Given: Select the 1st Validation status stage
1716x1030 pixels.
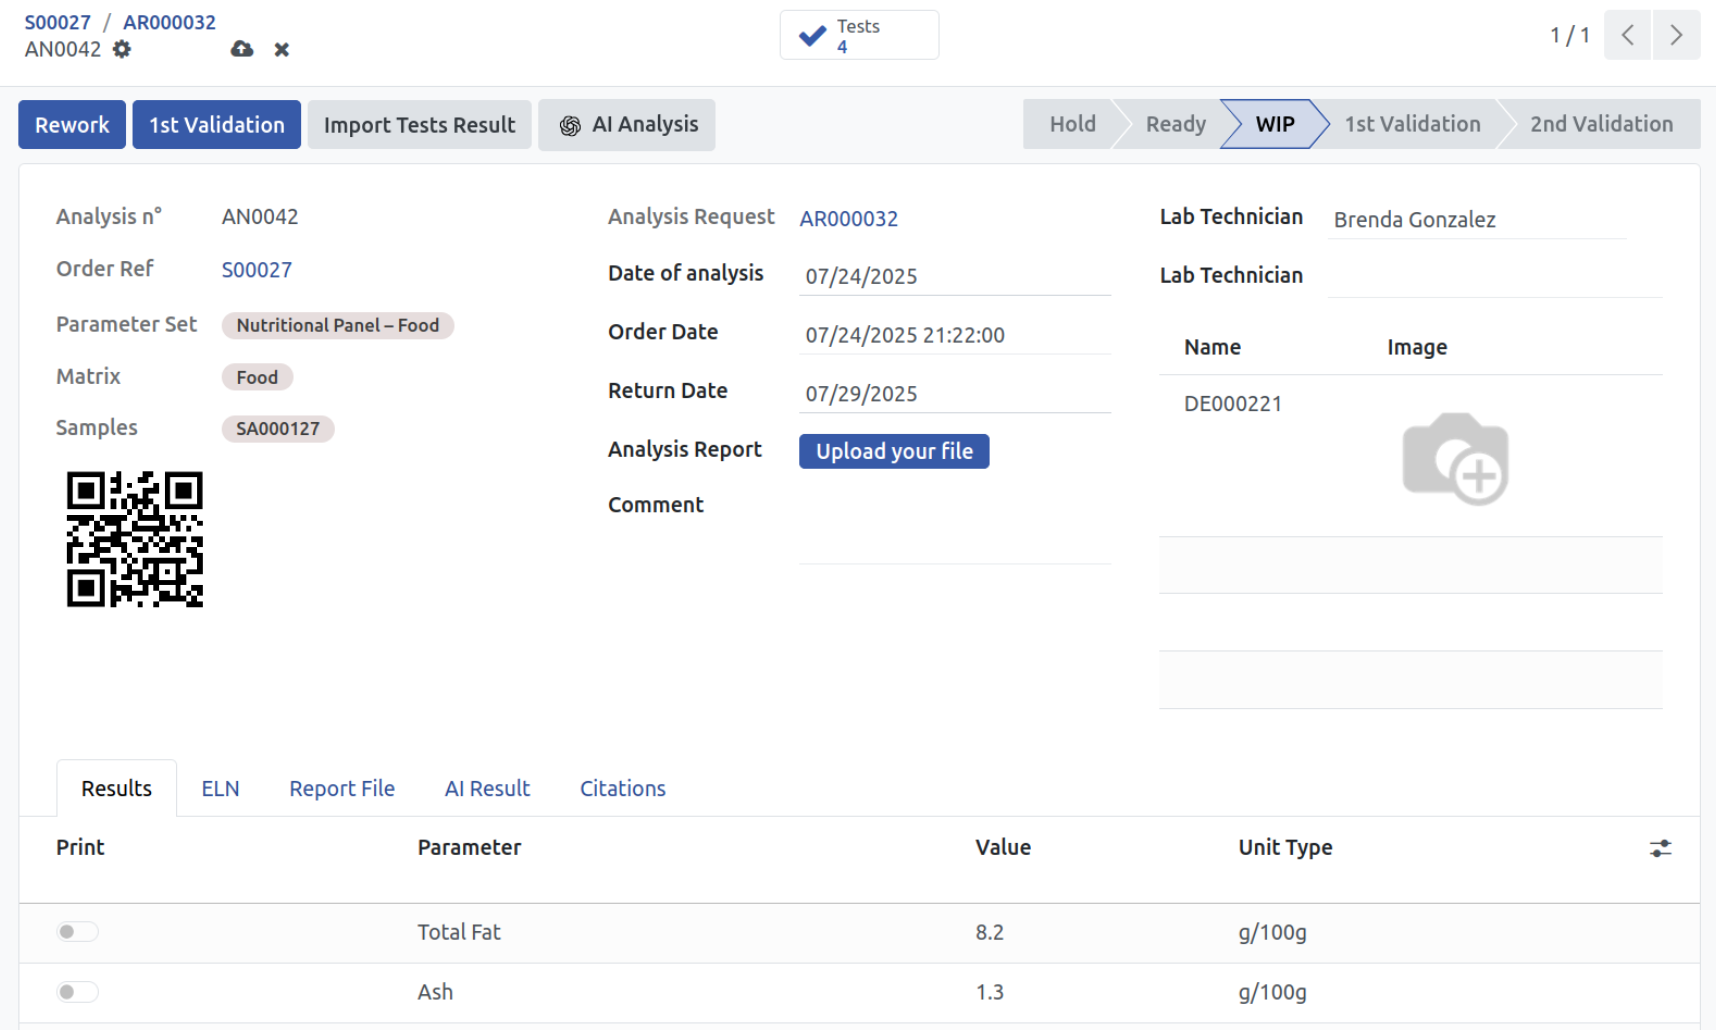Looking at the screenshot, I should [x=1412, y=124].
